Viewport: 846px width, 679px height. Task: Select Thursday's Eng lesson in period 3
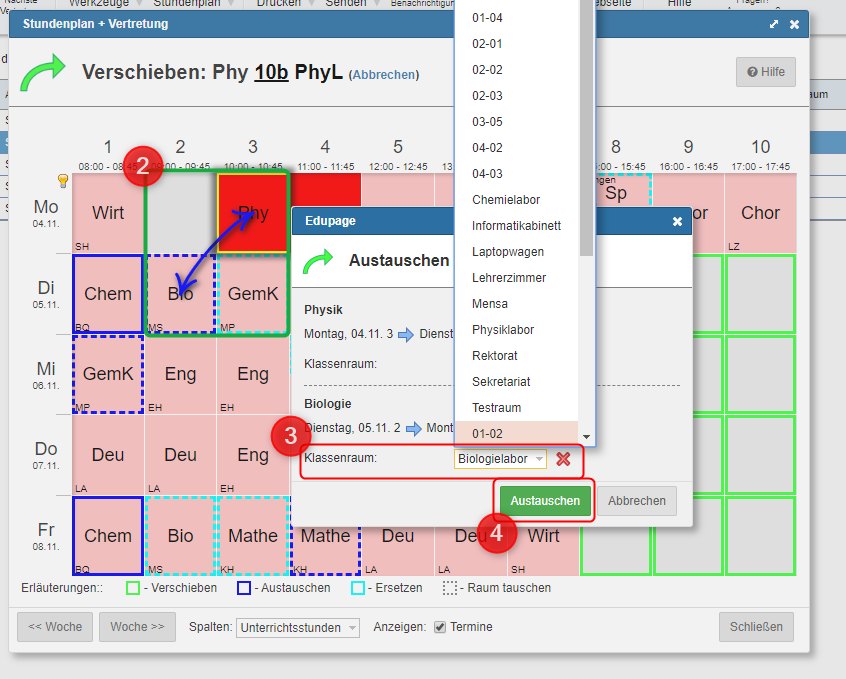[x=253, y=455]
